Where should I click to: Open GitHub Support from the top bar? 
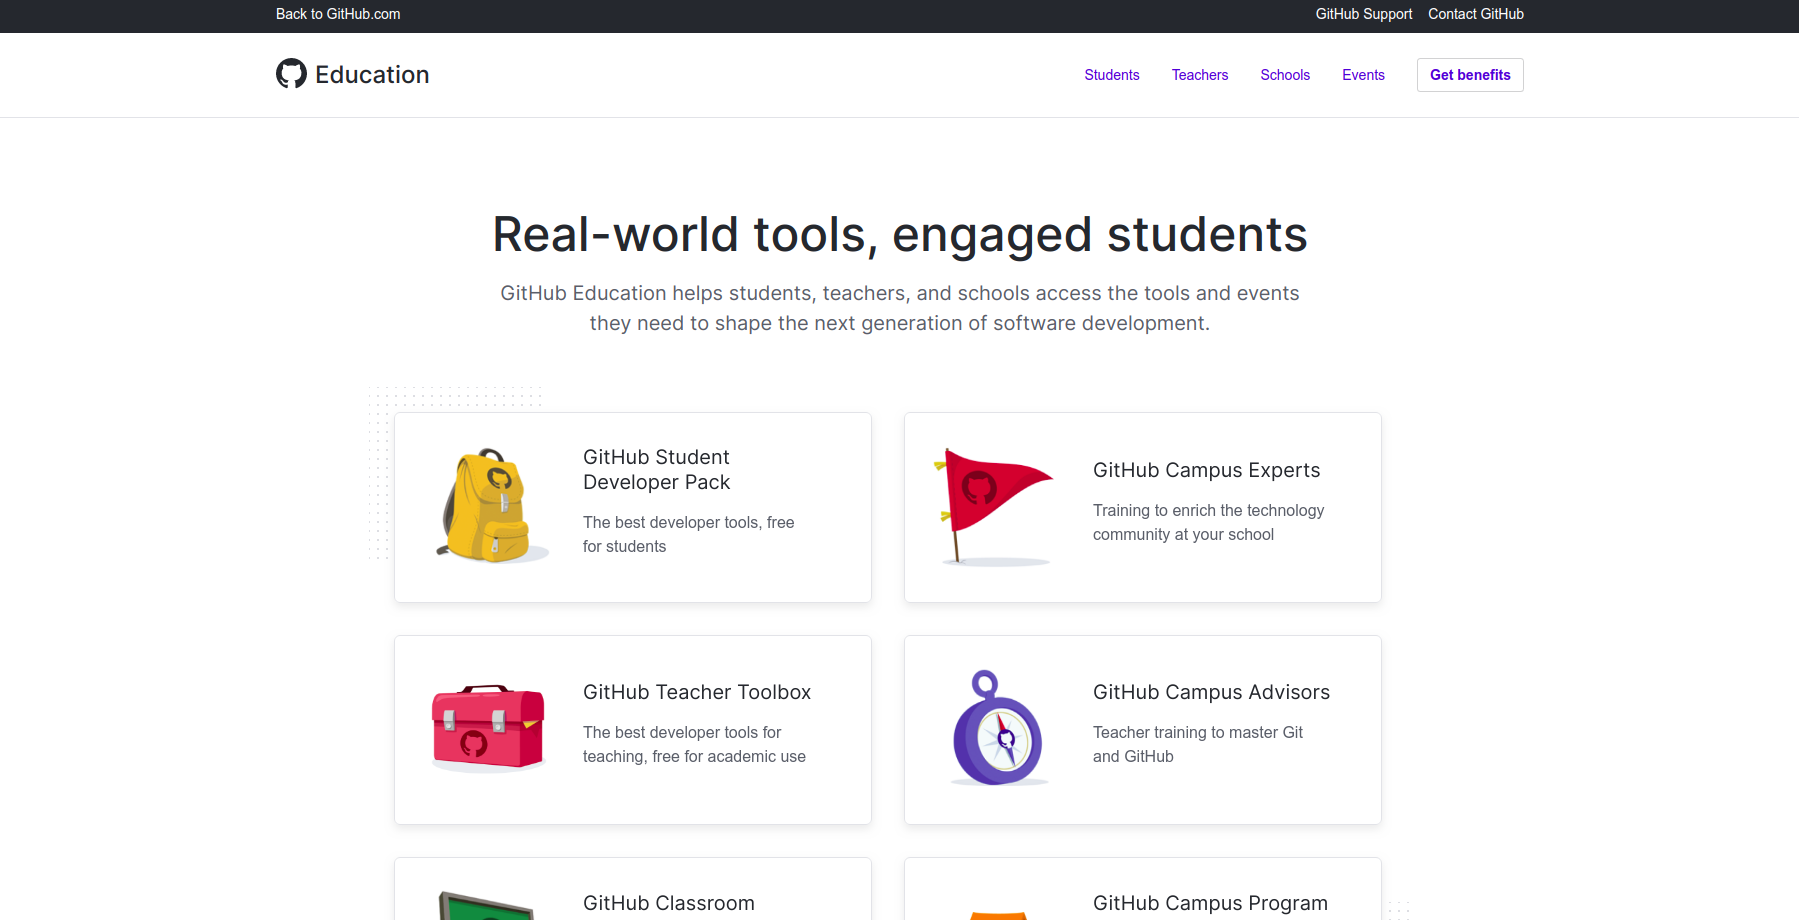pyautogui.click(x=1363, y=14)
